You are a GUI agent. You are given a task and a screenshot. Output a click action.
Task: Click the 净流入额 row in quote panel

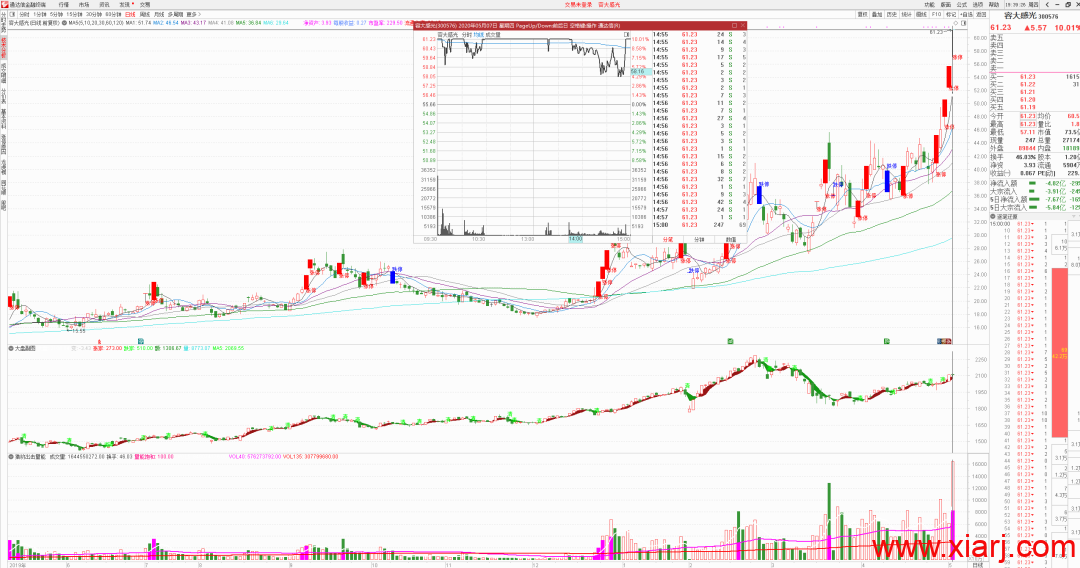tap(1035, 184)
